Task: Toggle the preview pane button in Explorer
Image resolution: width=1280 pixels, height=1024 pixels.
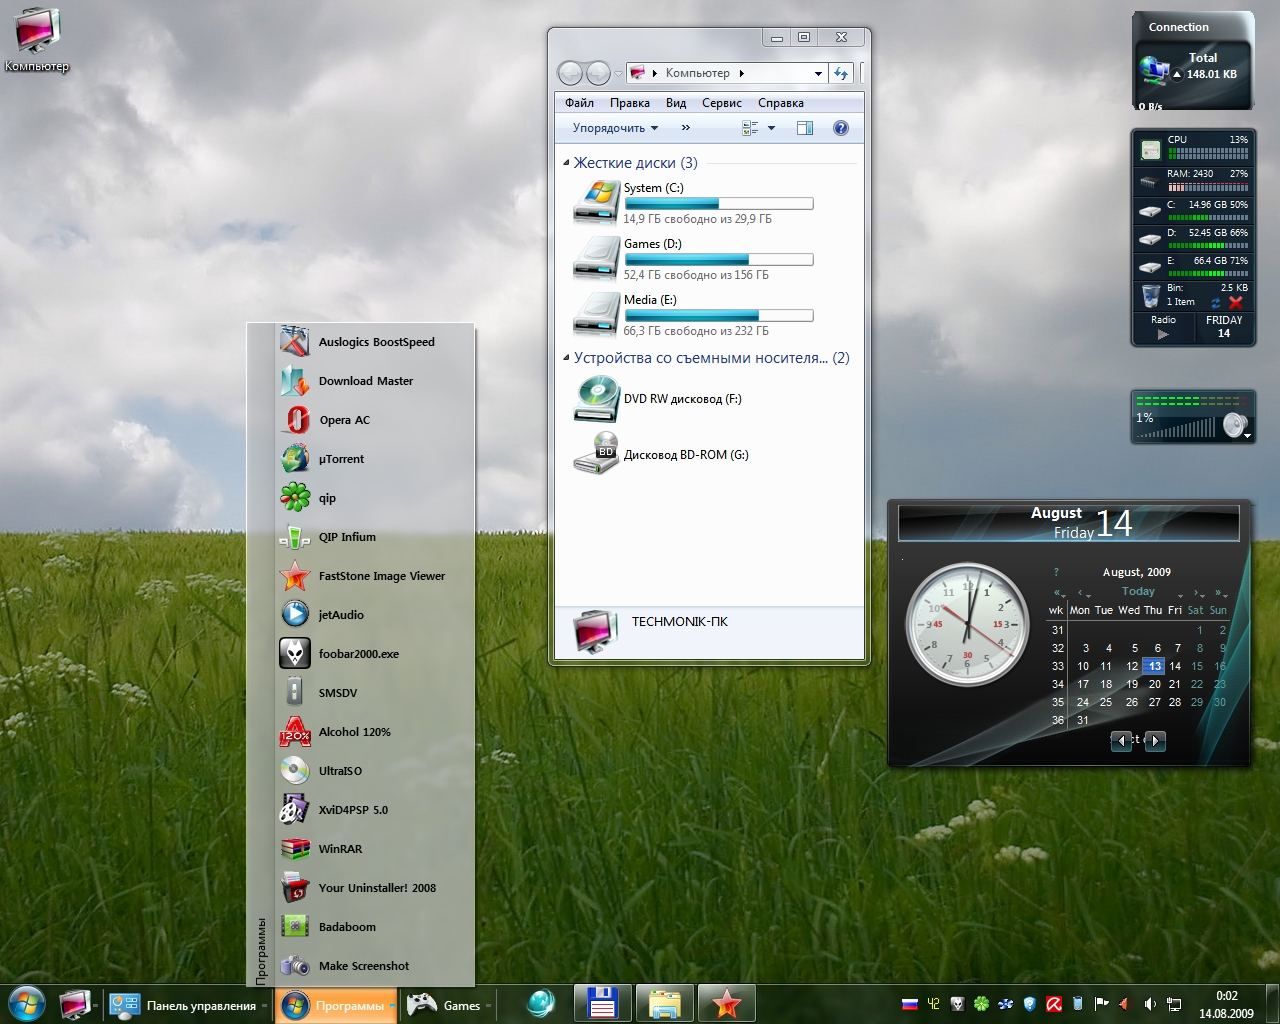Action: (x=804, y=128)
